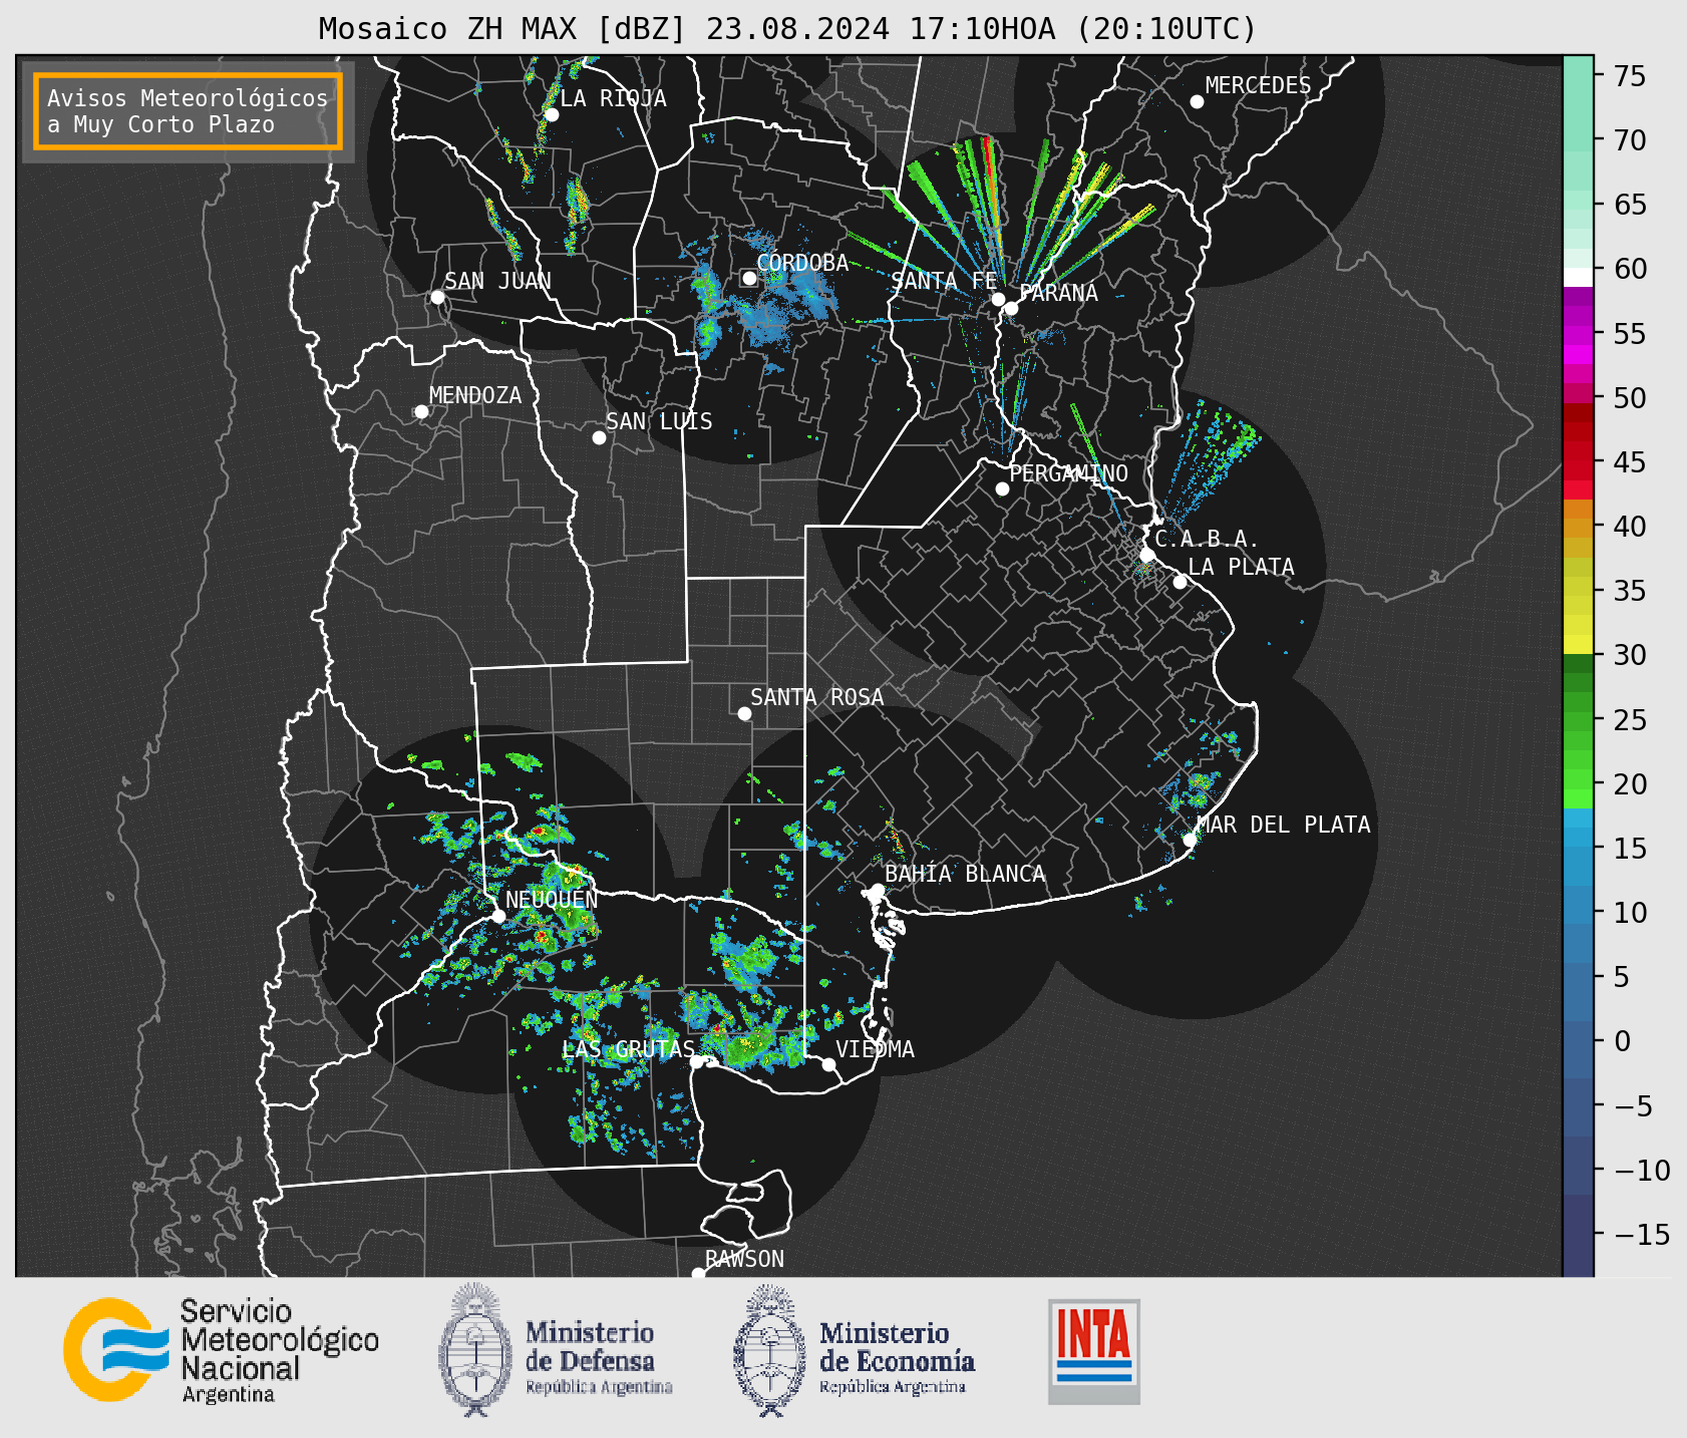Click the LAS GRUTAS label text
Image resolution: width=1687 pixels, height=1438 pixels.
tap(628, 1049)
